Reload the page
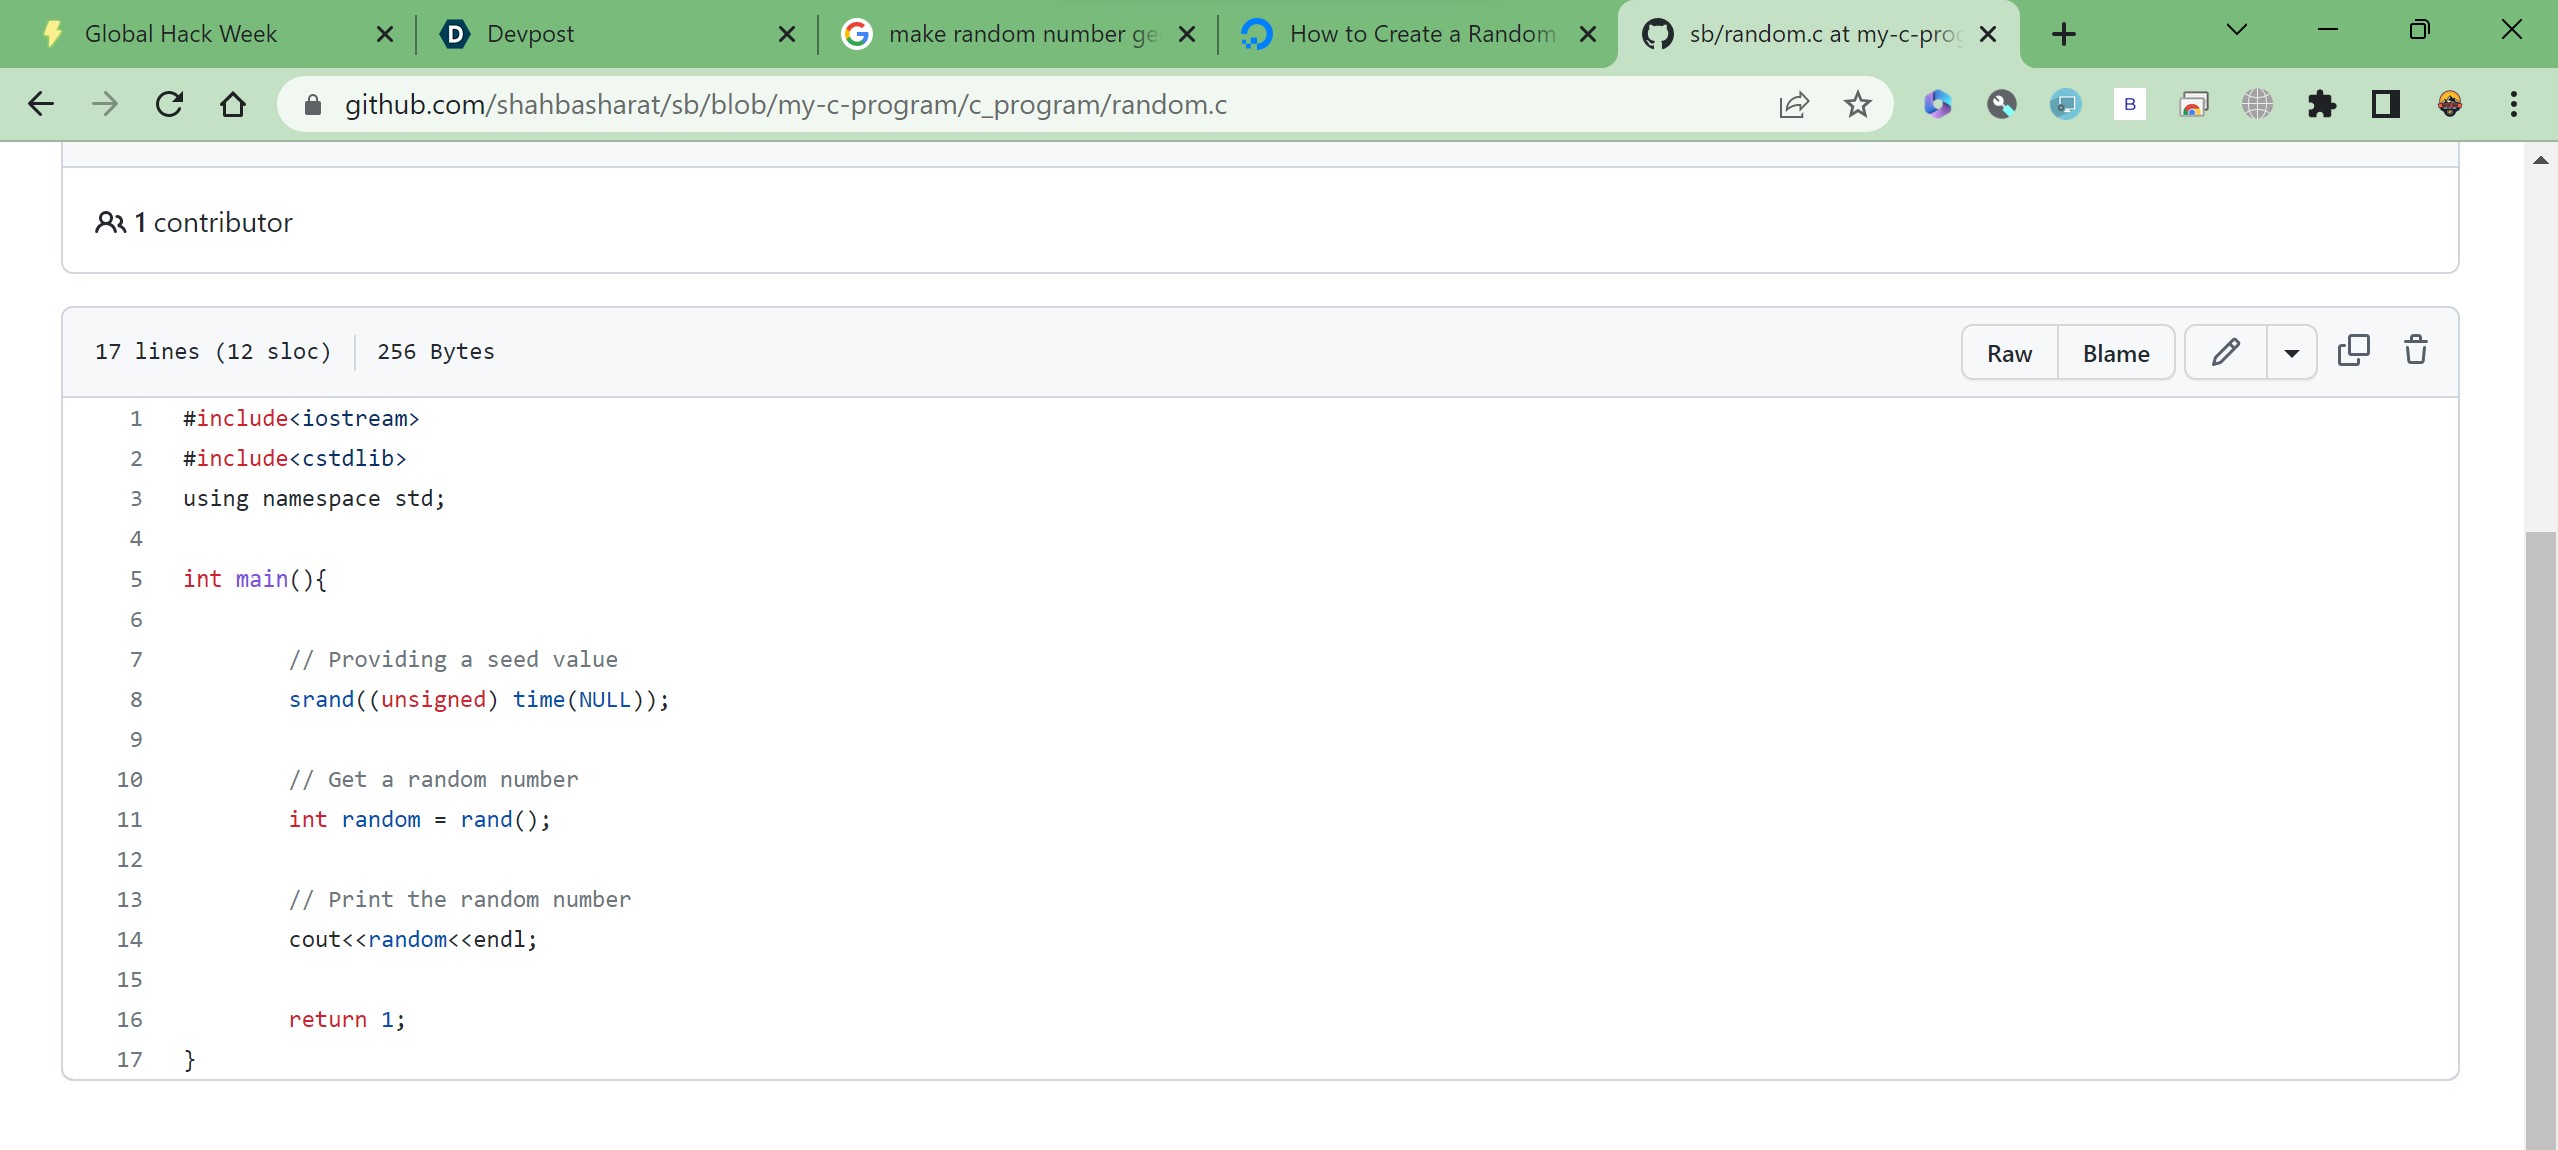 pos(169,104)
